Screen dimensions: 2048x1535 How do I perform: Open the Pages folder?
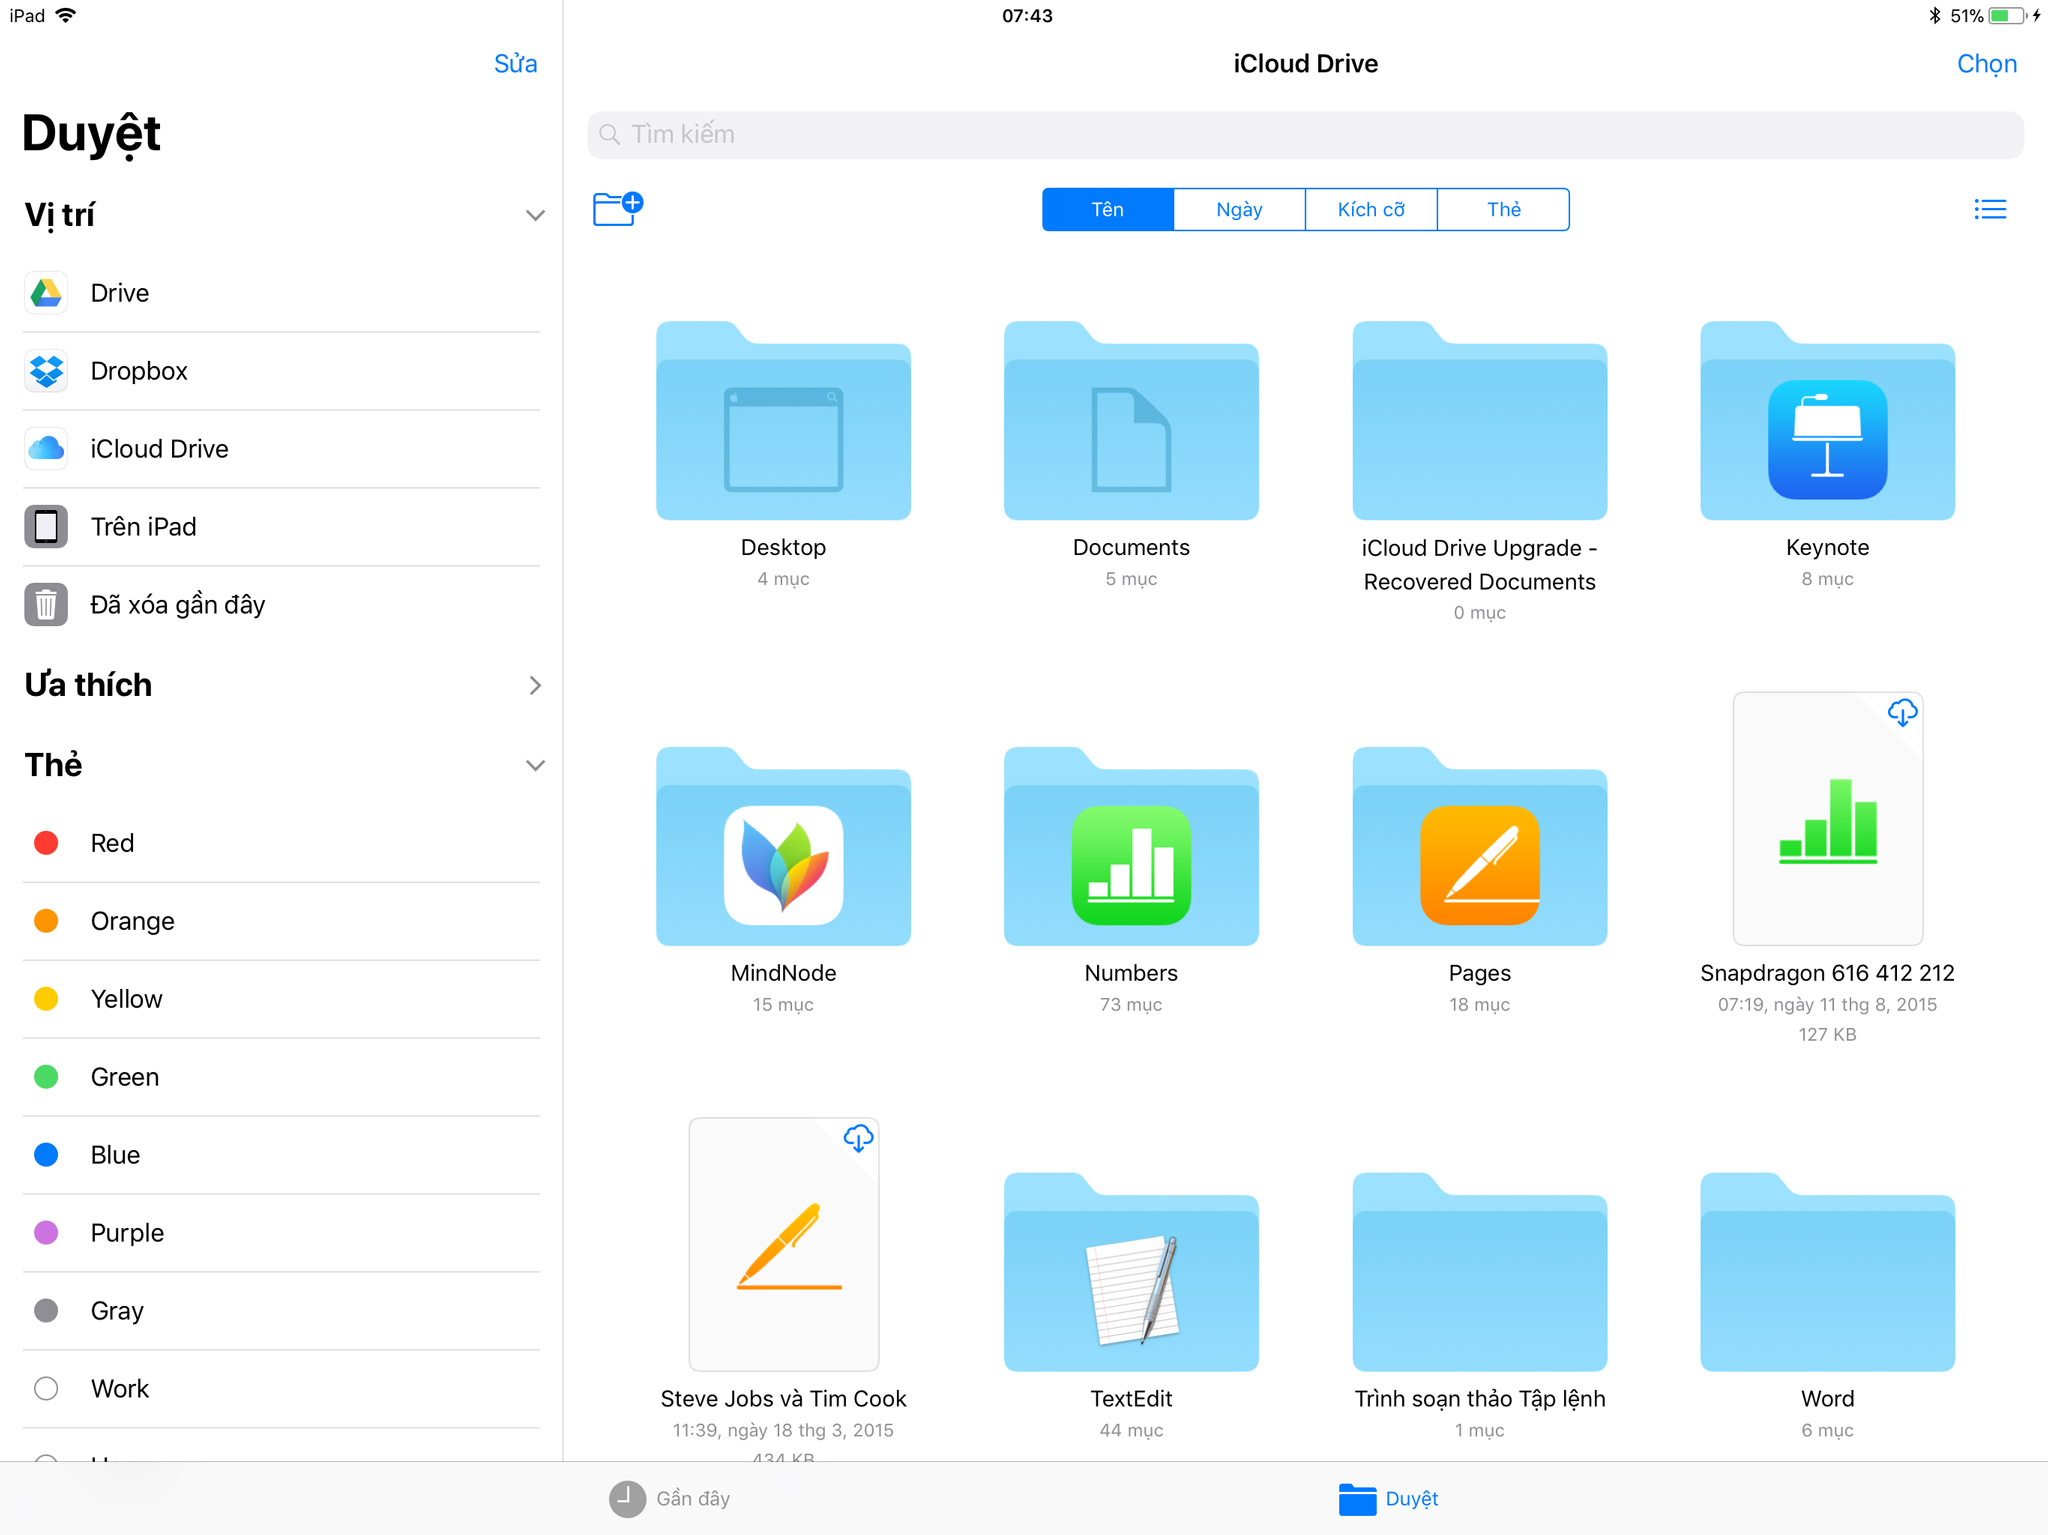coord(1479,846)
